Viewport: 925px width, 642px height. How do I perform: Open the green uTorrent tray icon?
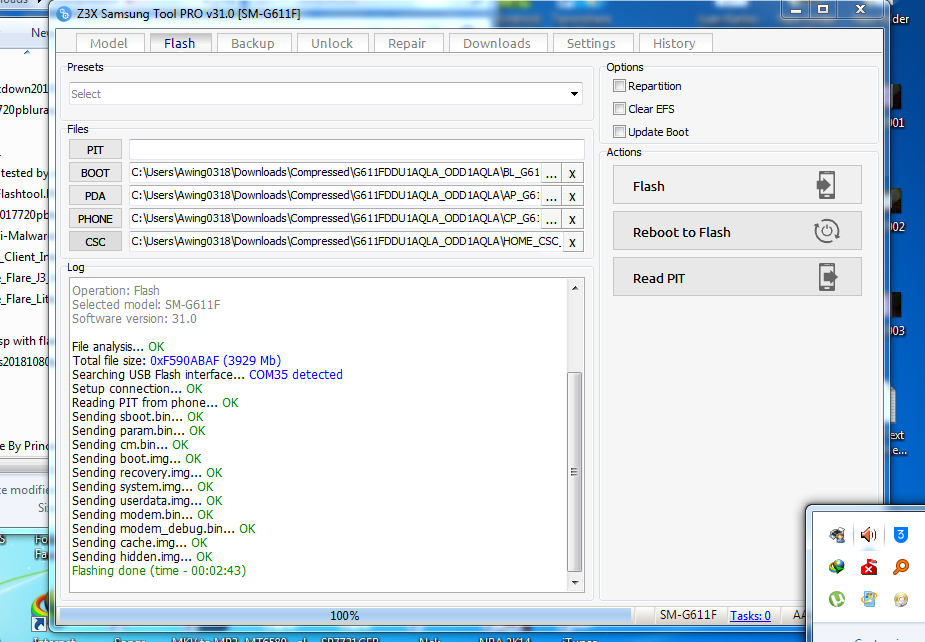(x=837, y=599)
